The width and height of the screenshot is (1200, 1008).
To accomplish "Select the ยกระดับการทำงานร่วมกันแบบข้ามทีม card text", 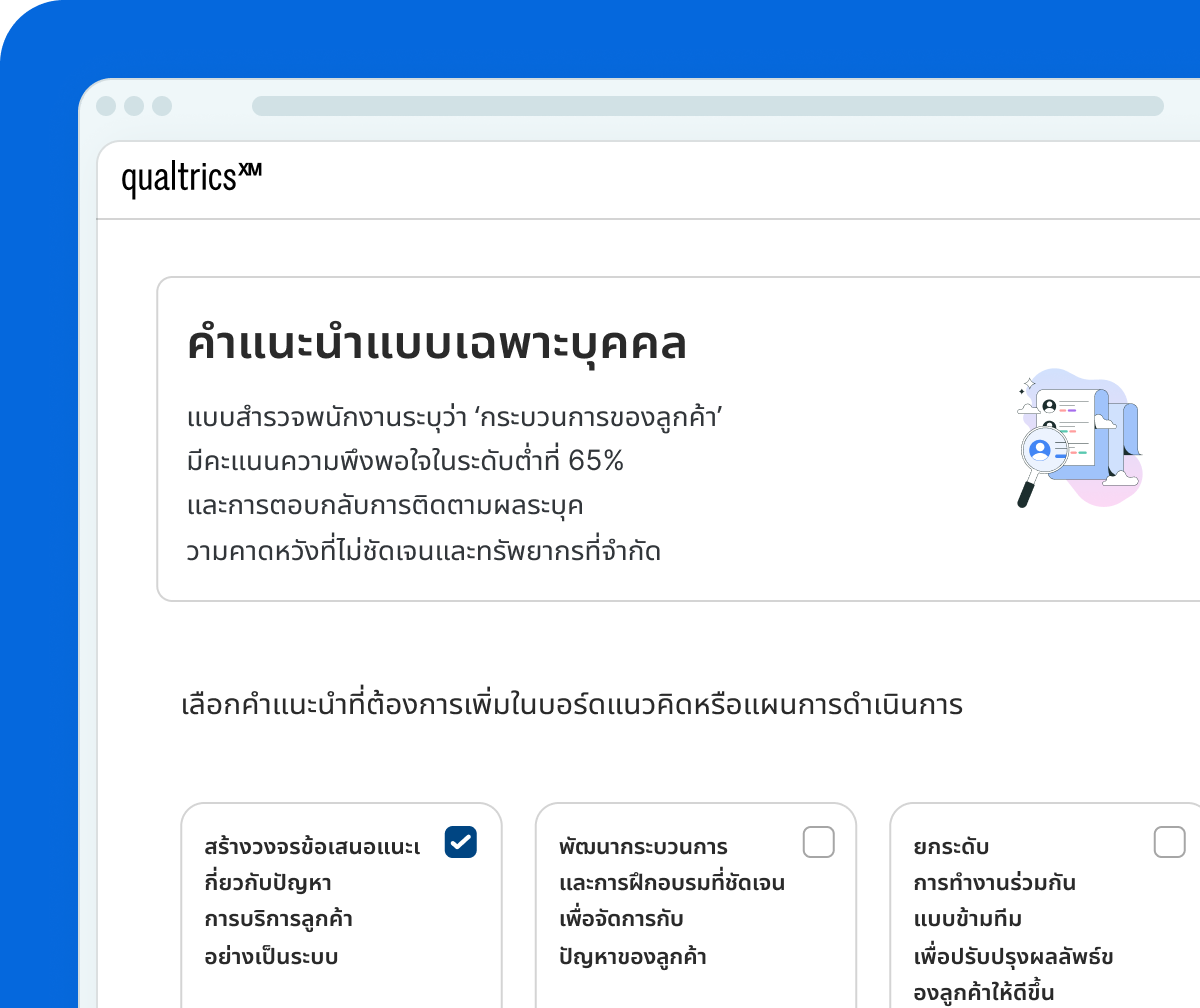I will click(1014, 920).
